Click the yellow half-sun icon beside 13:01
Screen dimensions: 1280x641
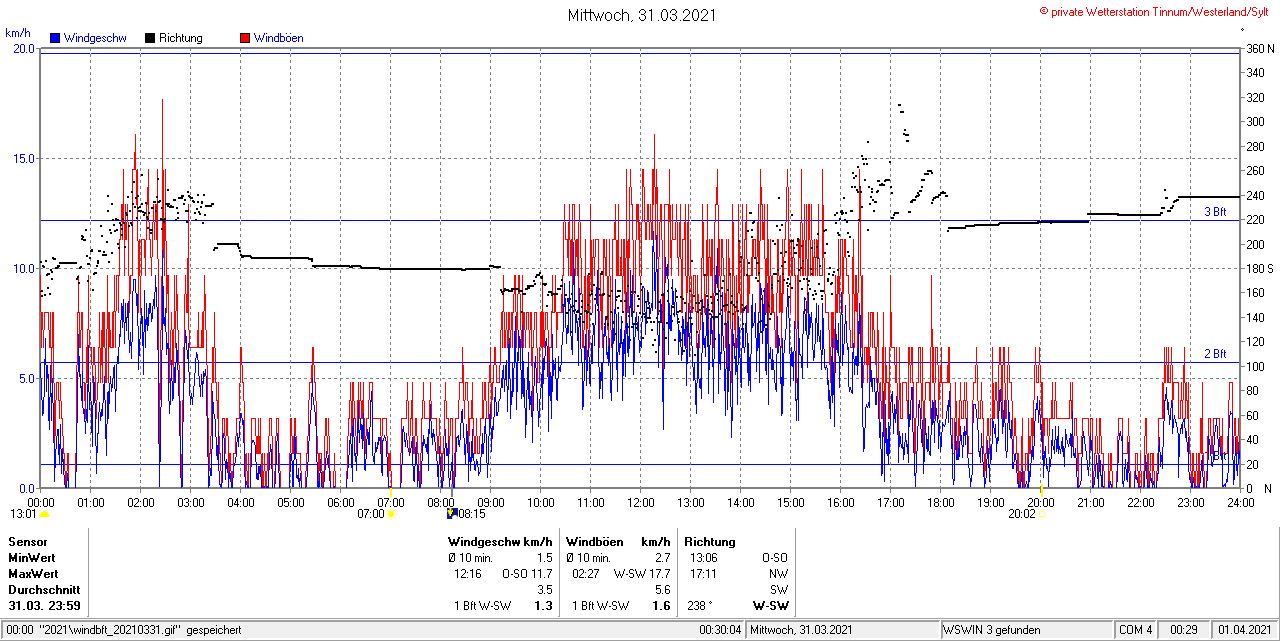44,514
